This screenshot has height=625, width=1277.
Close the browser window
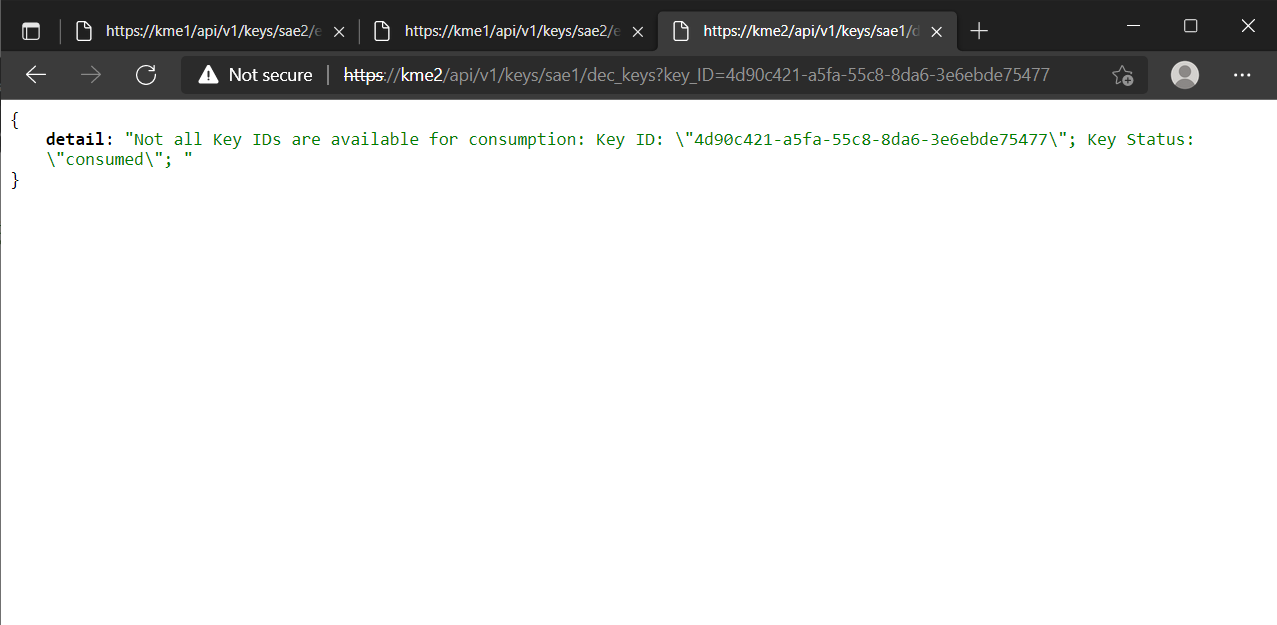pyautogui.click(x=1248, y=26)
